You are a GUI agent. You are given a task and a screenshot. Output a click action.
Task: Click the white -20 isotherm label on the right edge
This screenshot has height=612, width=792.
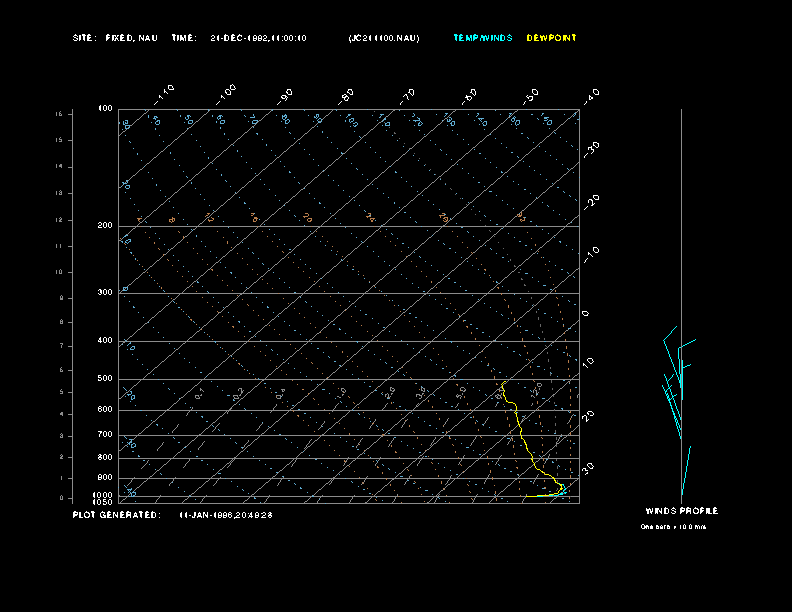tap(591, 202)
